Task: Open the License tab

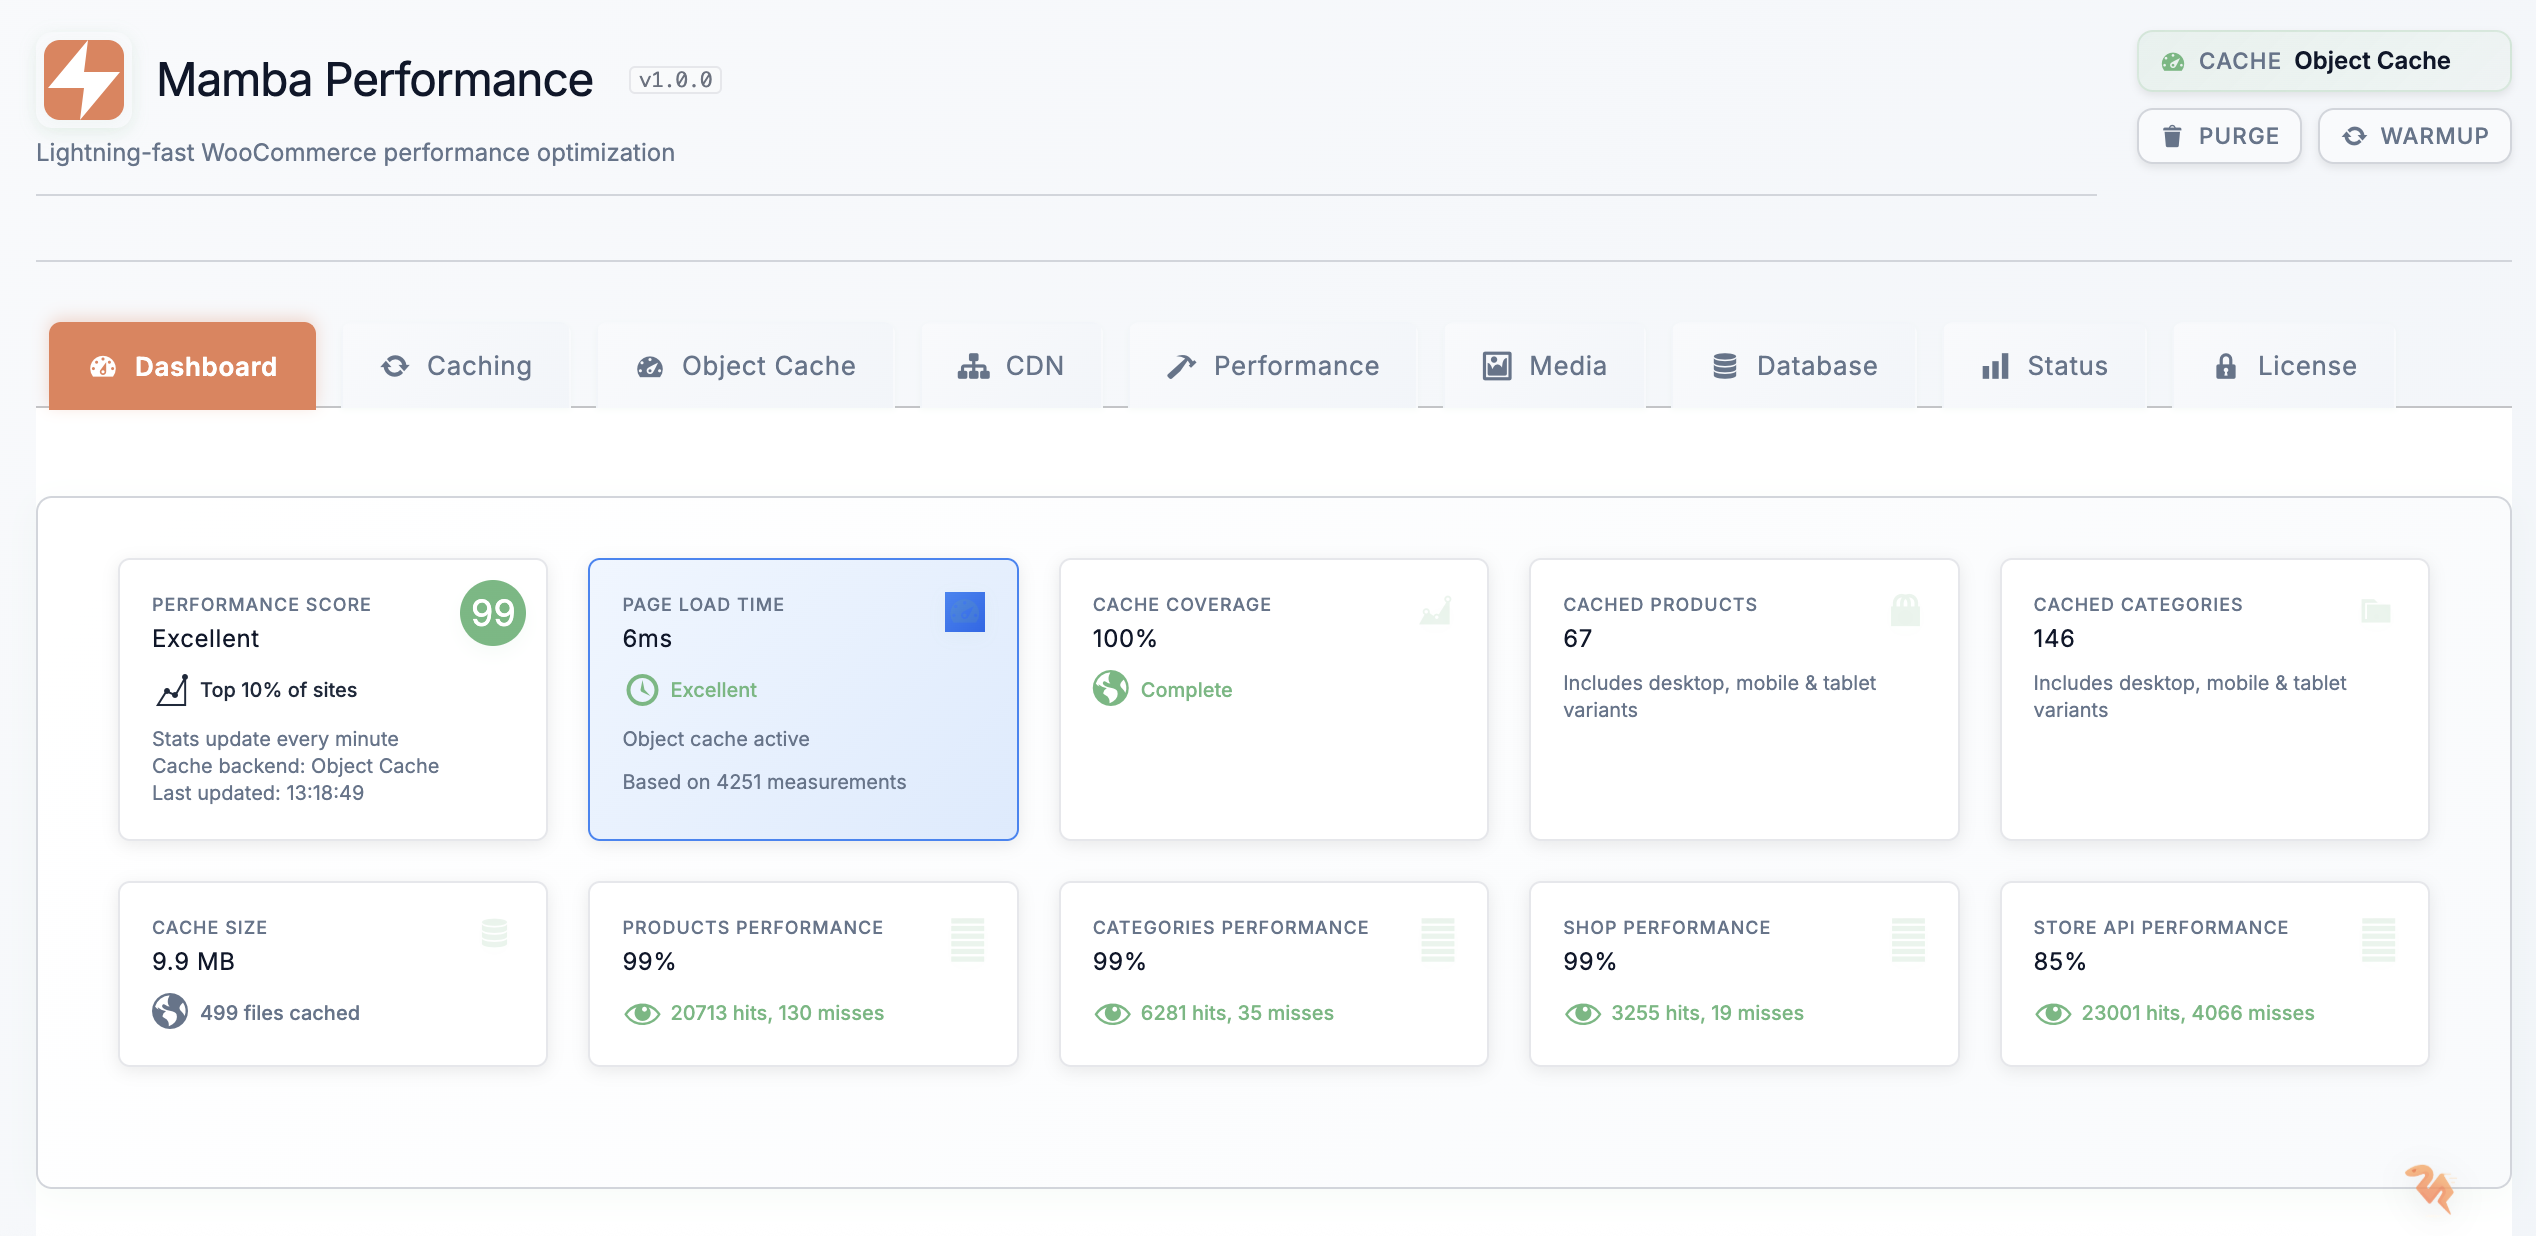Action: (2285, 366)
